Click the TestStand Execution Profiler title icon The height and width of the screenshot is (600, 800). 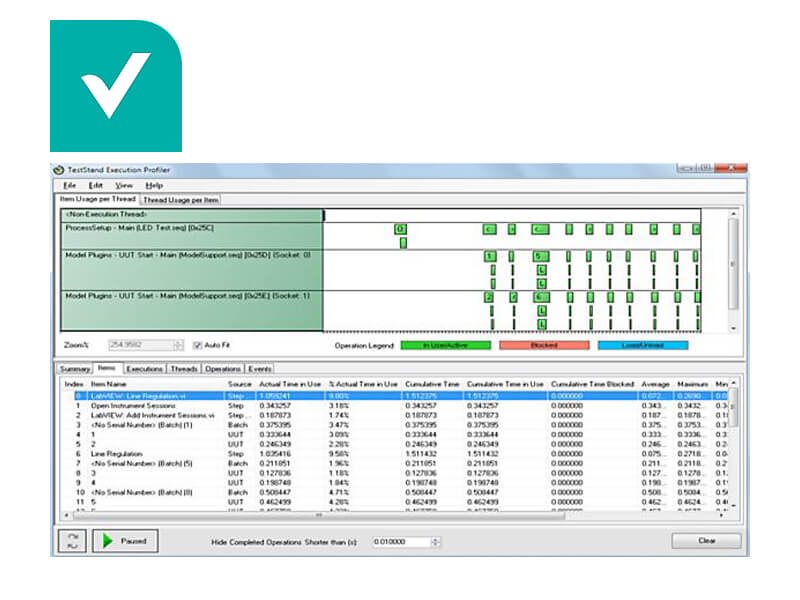click(x=59, y=170)
